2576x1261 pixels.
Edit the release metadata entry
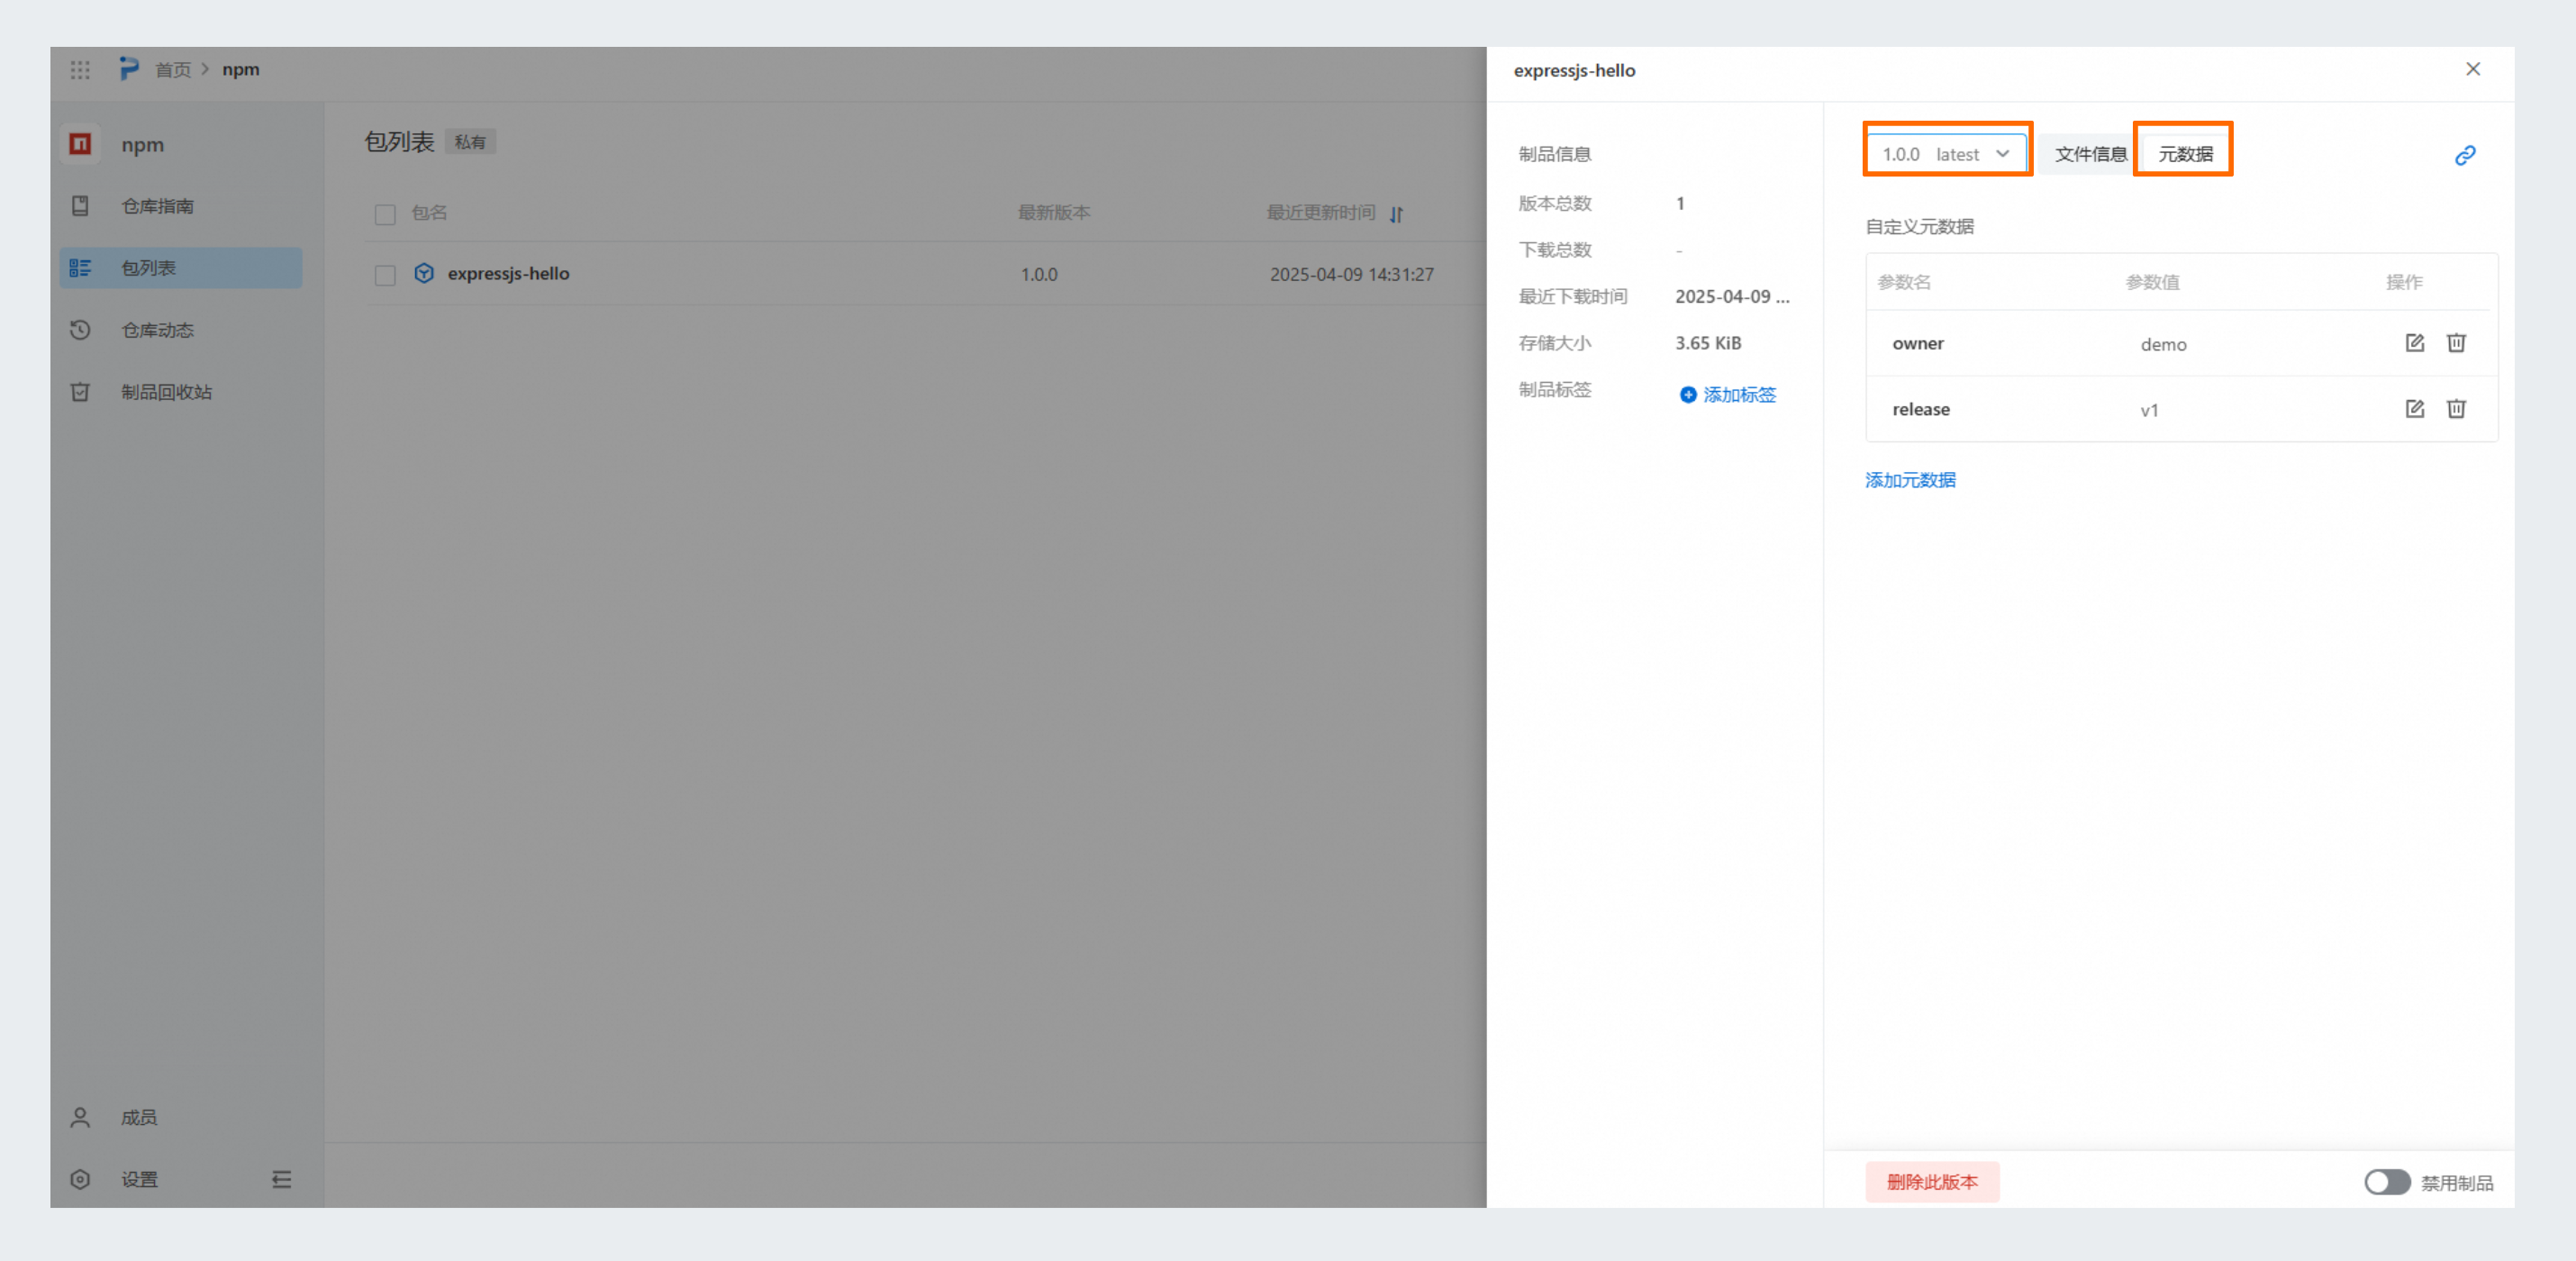2414,409
